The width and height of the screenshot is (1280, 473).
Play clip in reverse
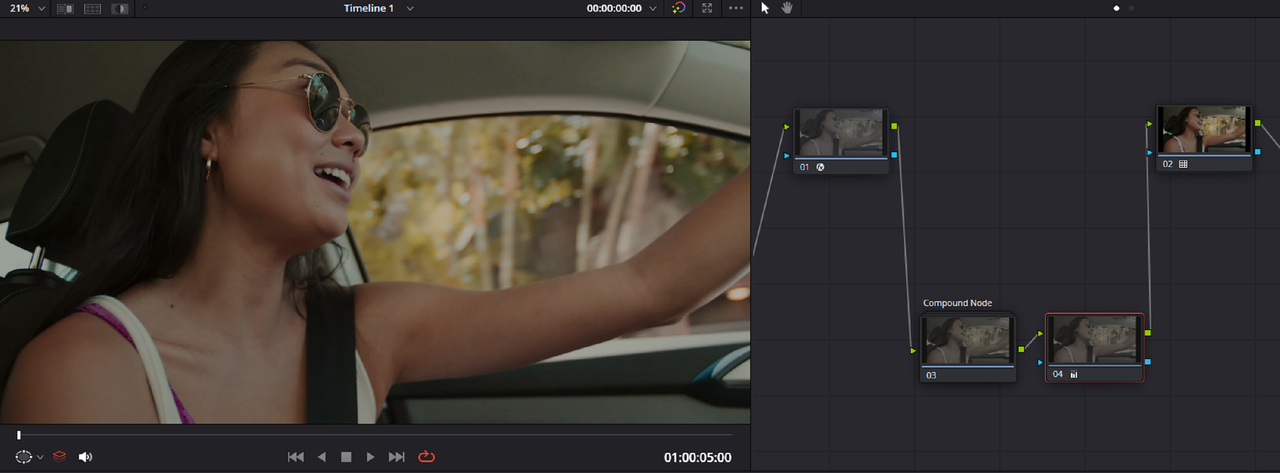tap(321, 457)
